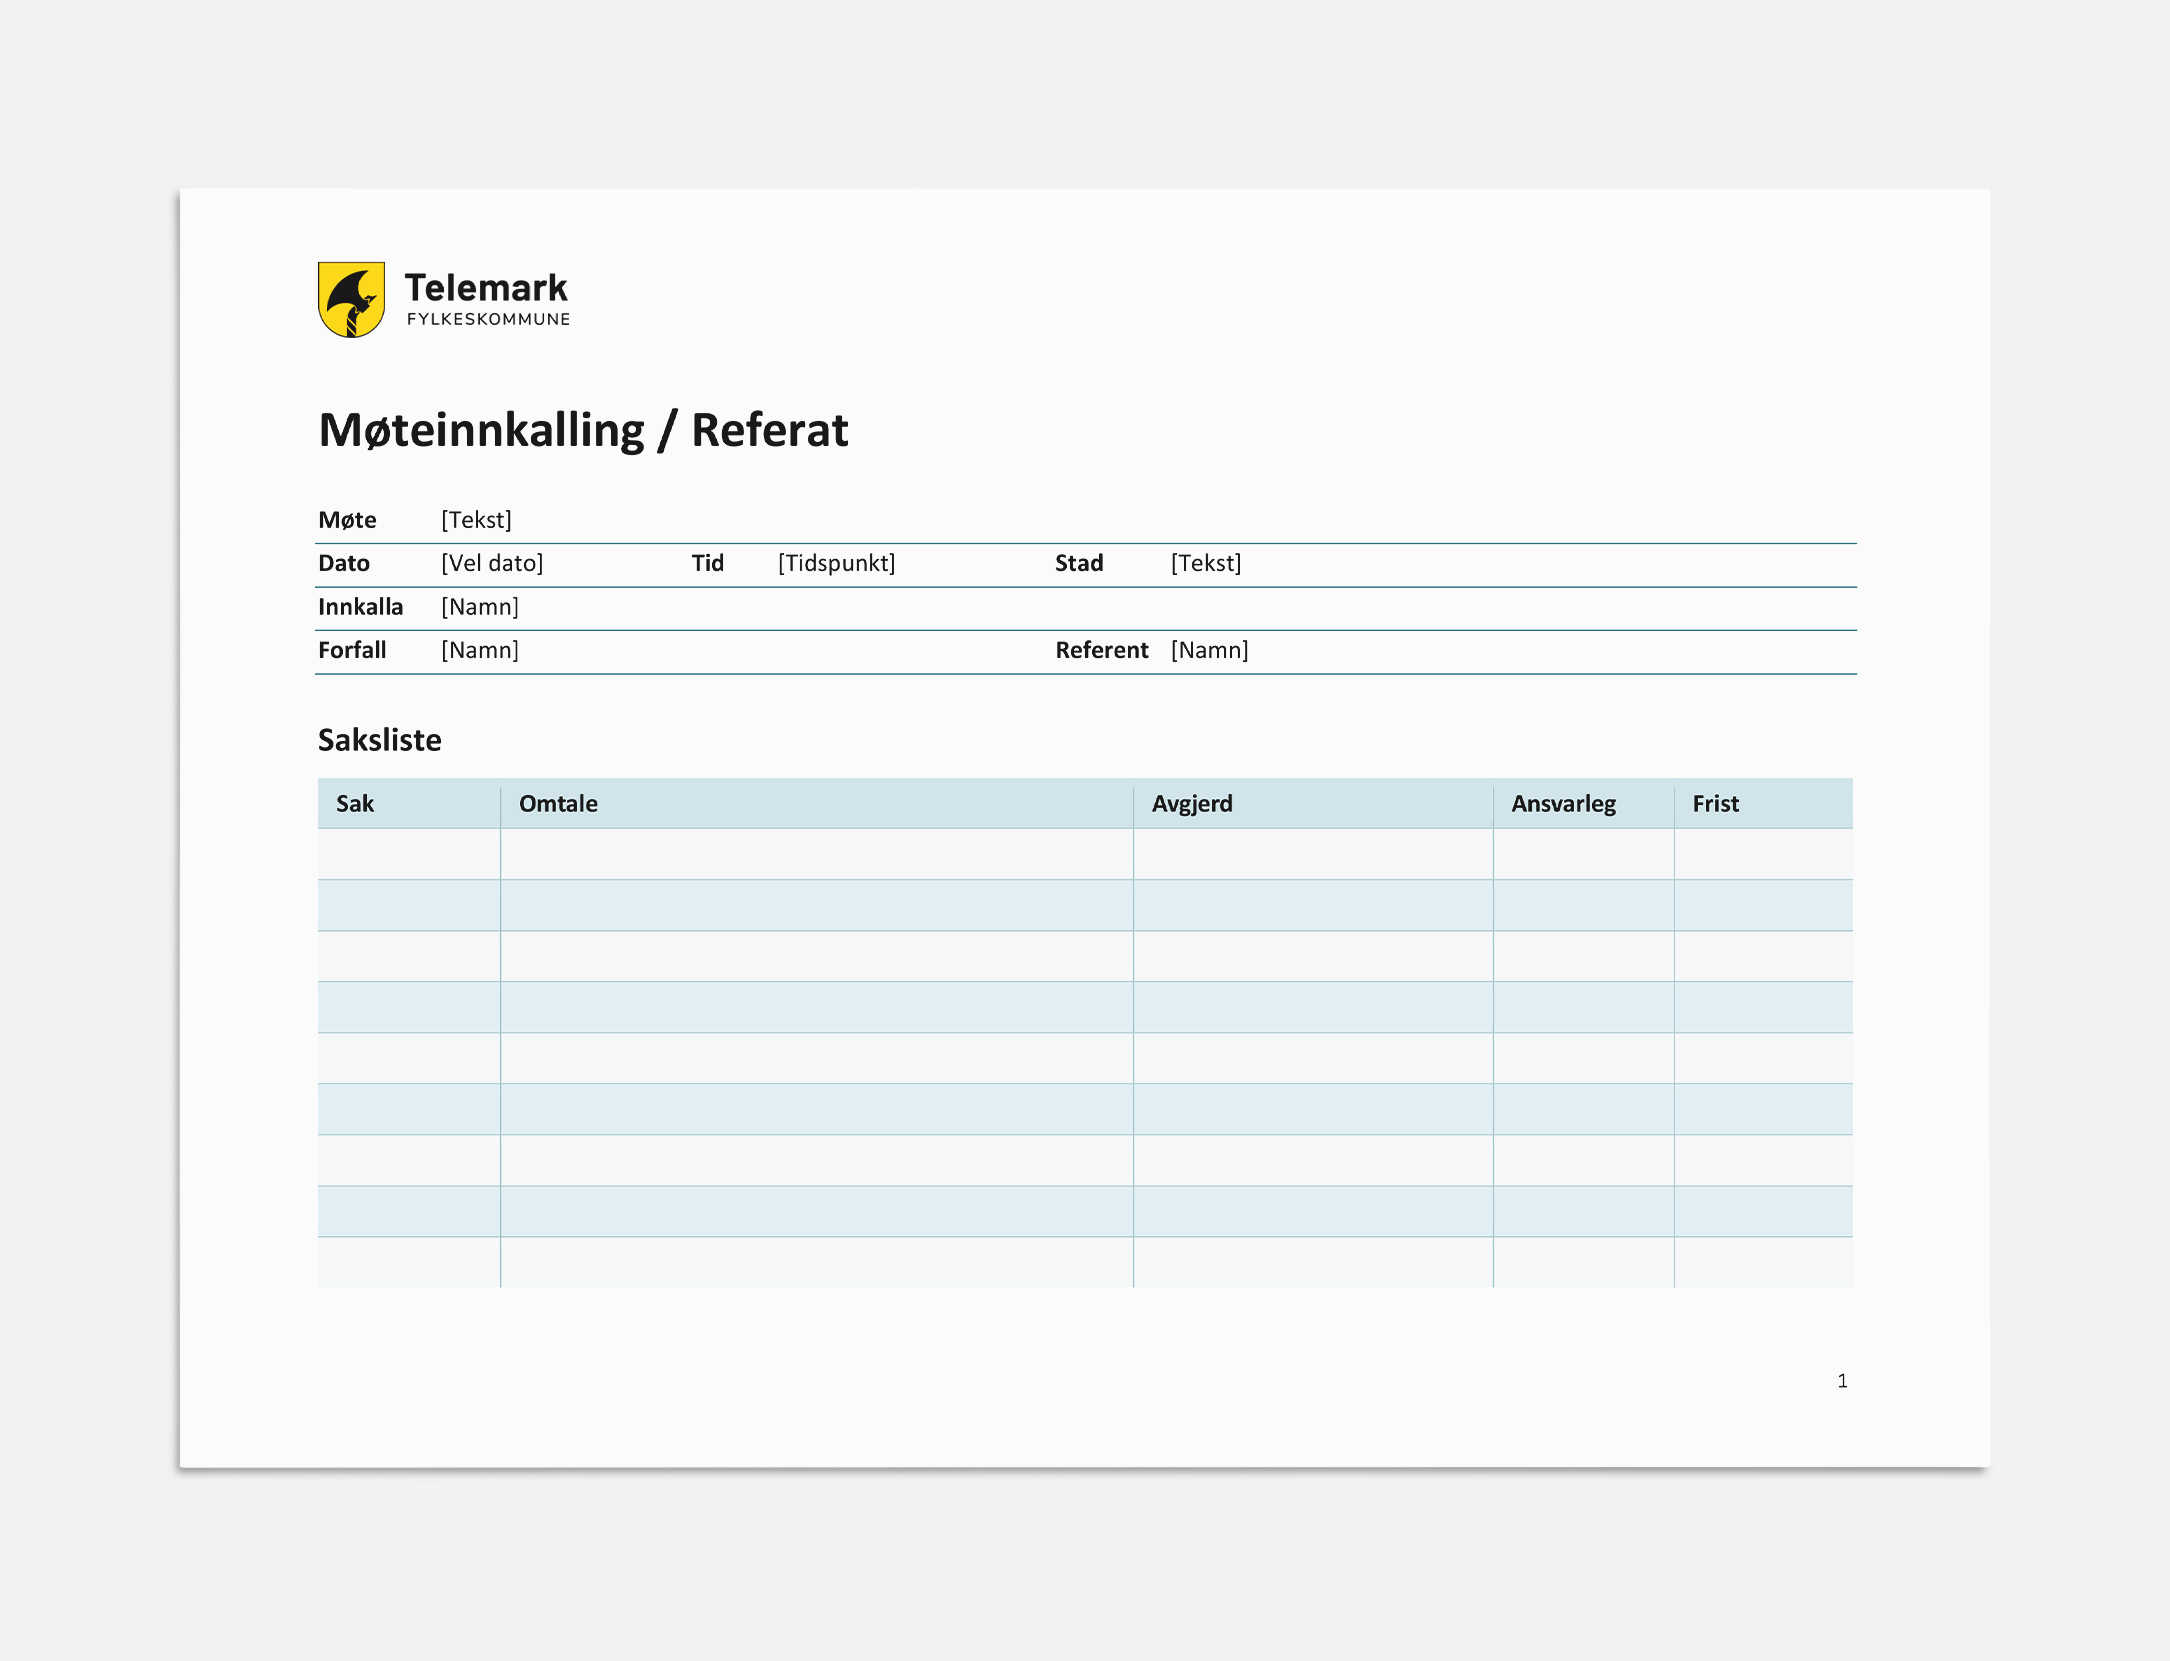Click the [Tidspunkt] time placeholder
The image size is (2170, 1661).
coord(836,563)
